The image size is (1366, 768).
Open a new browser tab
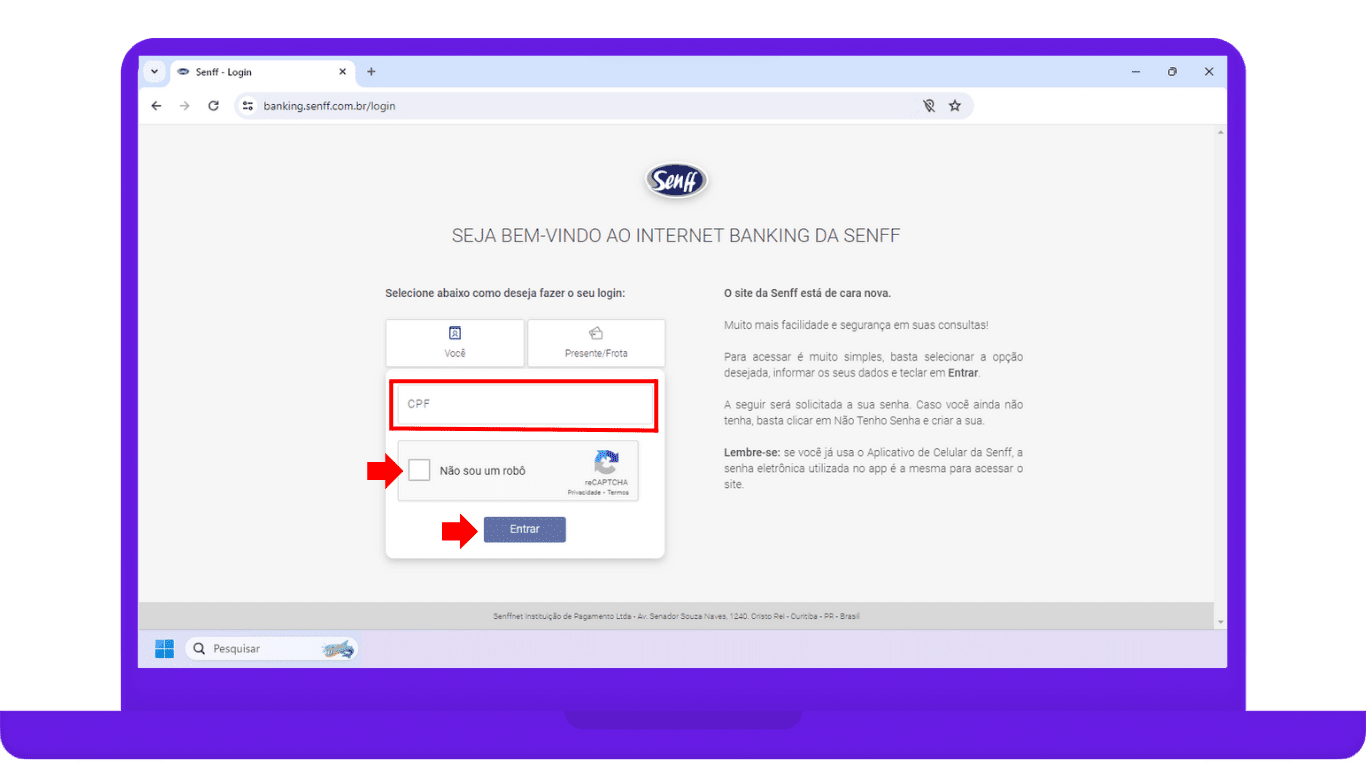(x=371, y=72)
